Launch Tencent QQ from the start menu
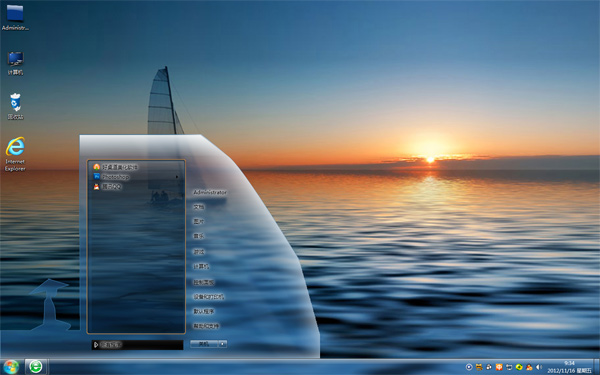Viewport: 600px width, 375px height. tap(108, 186)
